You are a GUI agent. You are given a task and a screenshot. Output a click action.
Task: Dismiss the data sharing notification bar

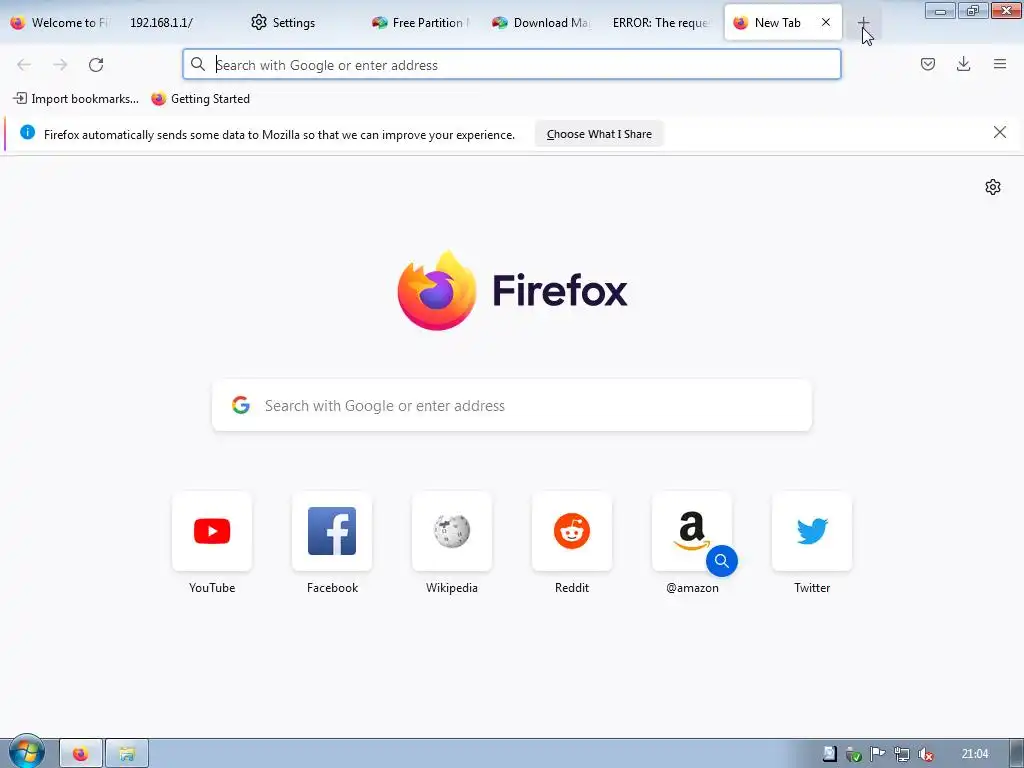(1000, 133)
